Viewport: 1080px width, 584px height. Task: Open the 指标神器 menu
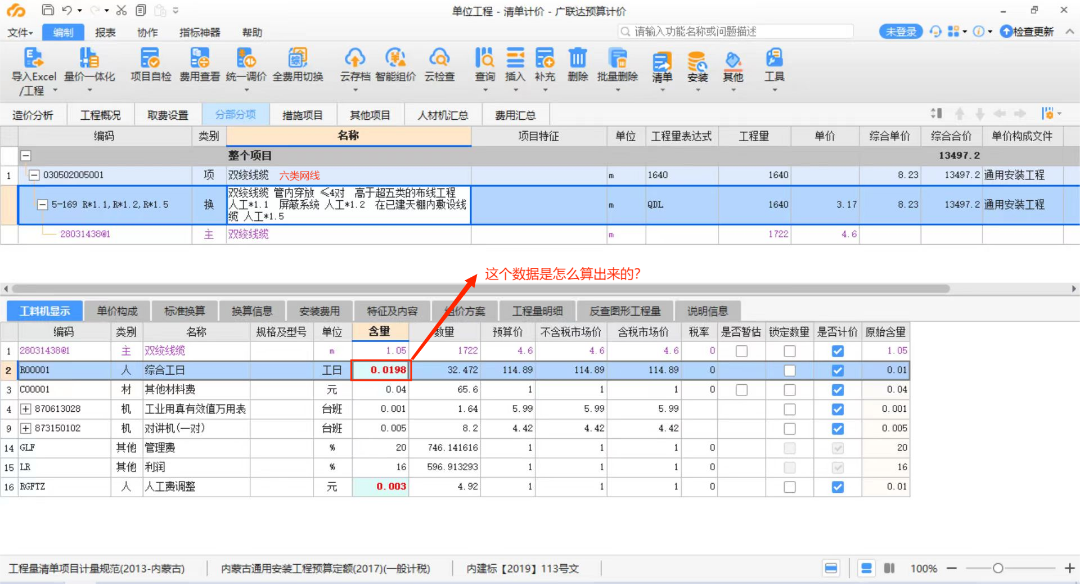click(x=200, y=32)
